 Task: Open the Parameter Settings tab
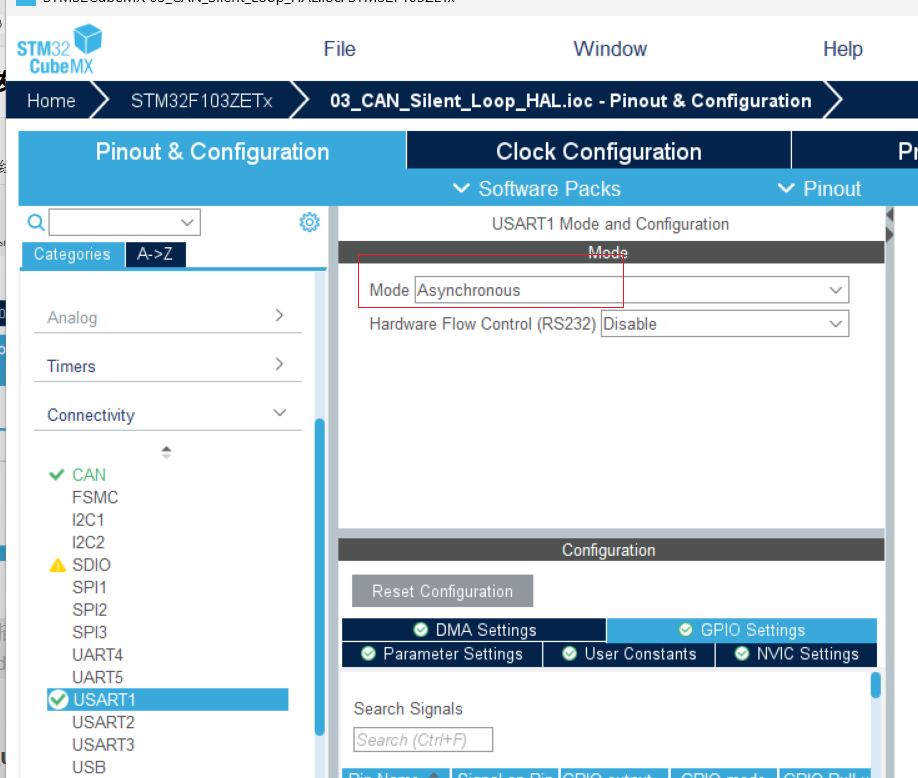[442, 654]
